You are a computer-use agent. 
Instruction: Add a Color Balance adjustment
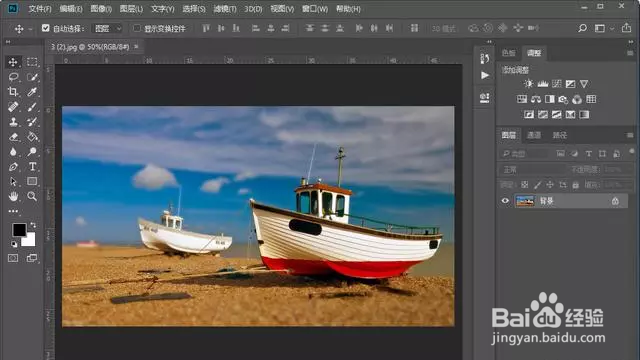click(x=536, y=99)
